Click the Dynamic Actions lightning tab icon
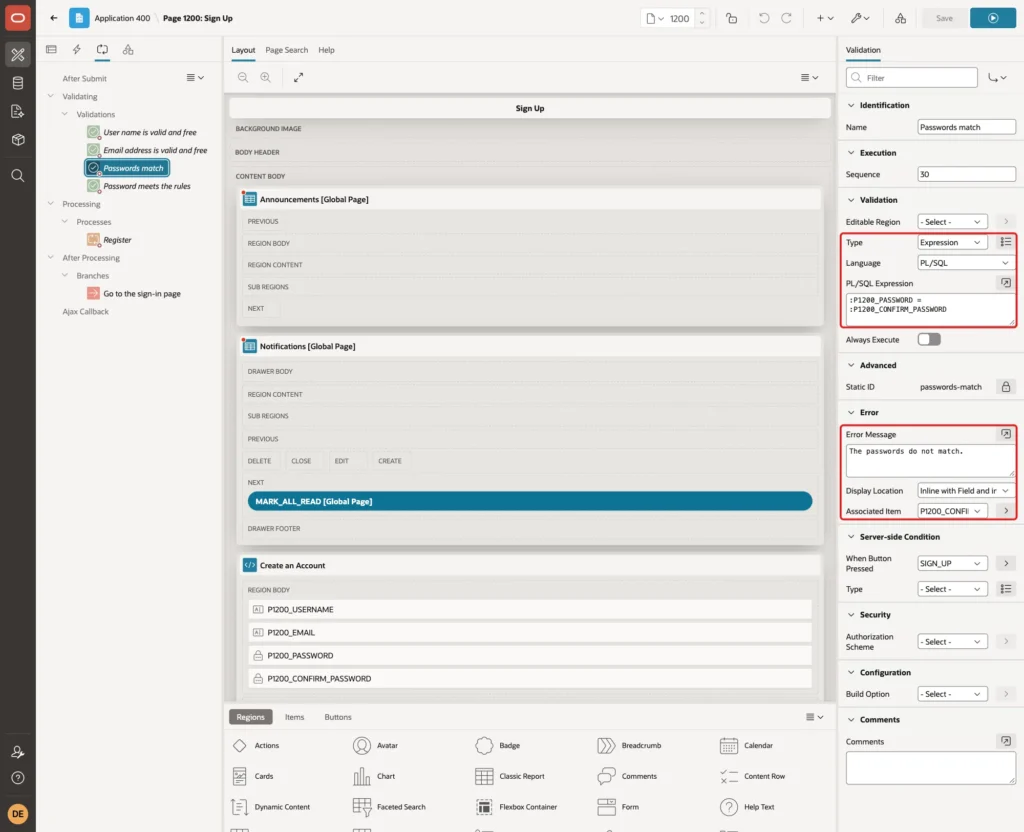The width and height of the screenshot is (1024, 832). tap(76, 50)
